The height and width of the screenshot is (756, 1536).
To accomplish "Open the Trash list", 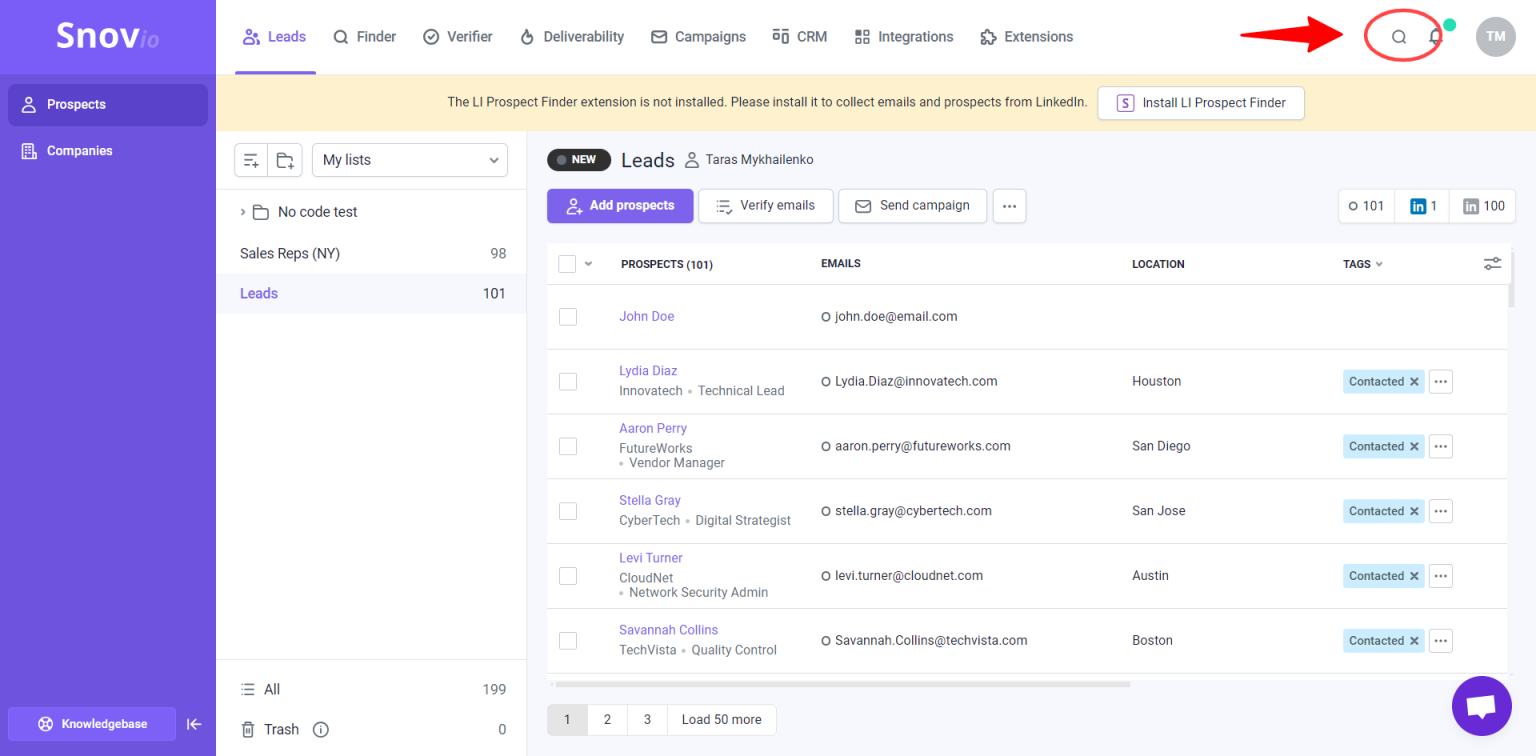I will coord(371,730).
